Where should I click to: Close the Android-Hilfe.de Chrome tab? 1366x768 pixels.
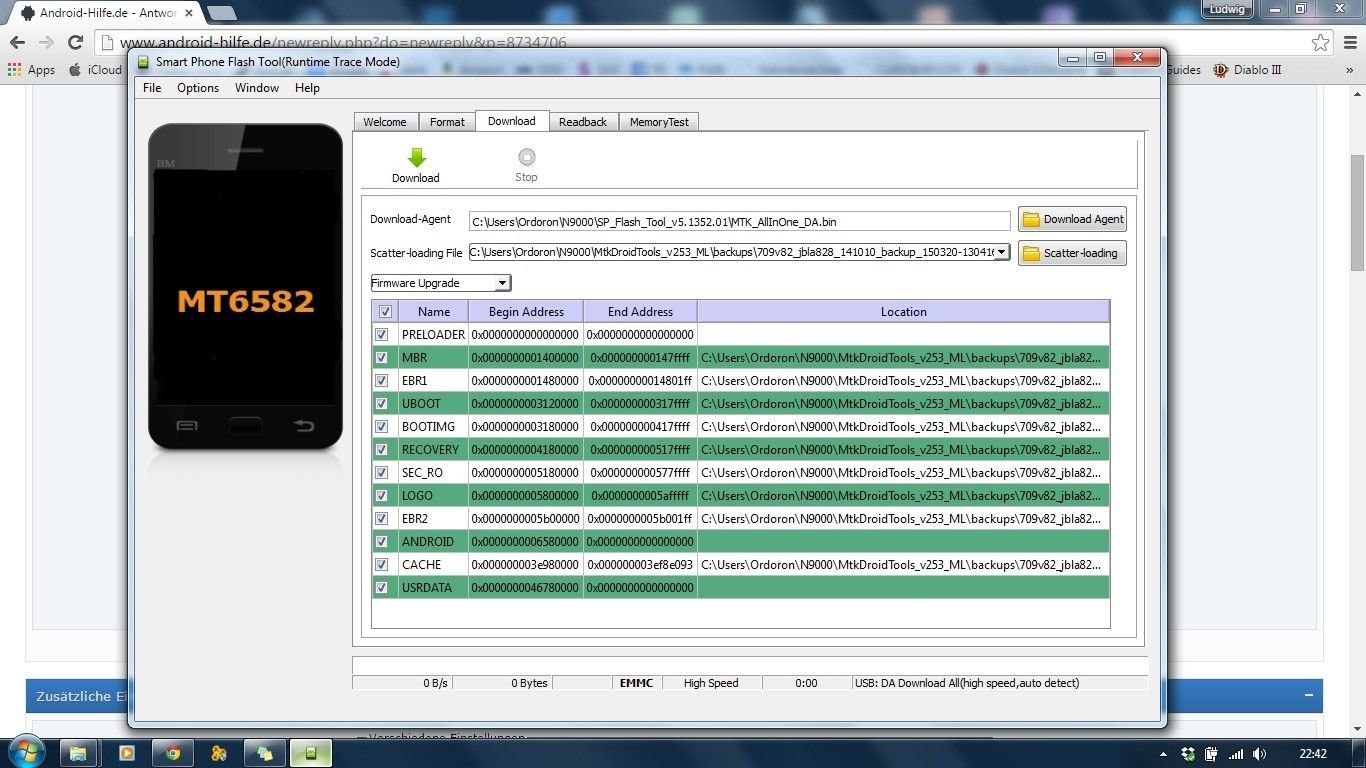click(x=188, y=13)
